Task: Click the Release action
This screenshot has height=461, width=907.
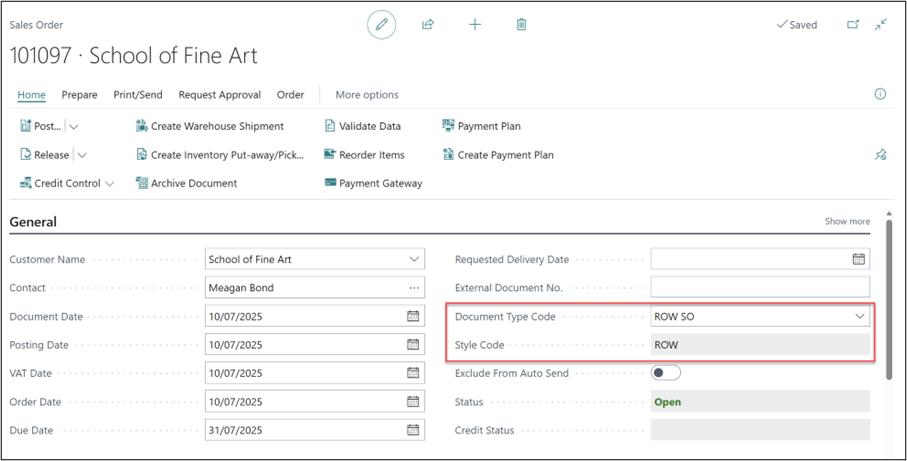Action: (45, 155)
